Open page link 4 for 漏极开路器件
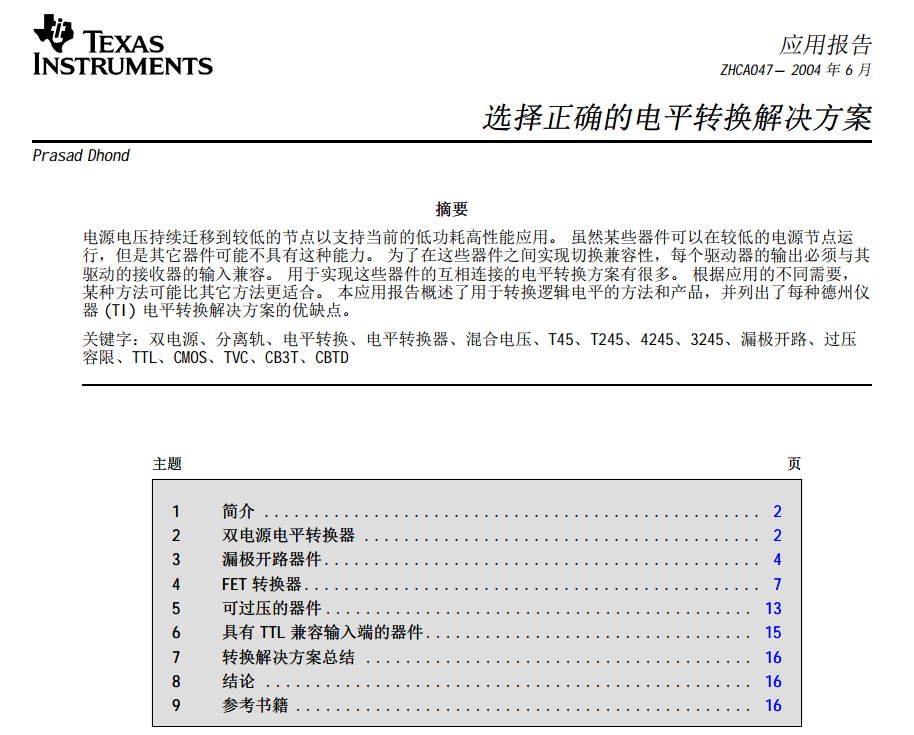Screen dimensions: 914x735 pos(777,560)
